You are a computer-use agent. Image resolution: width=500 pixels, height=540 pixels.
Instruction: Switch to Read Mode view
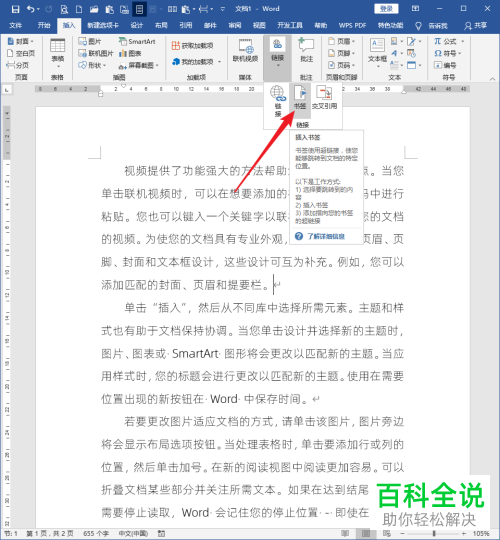click(x=345, y=533)
